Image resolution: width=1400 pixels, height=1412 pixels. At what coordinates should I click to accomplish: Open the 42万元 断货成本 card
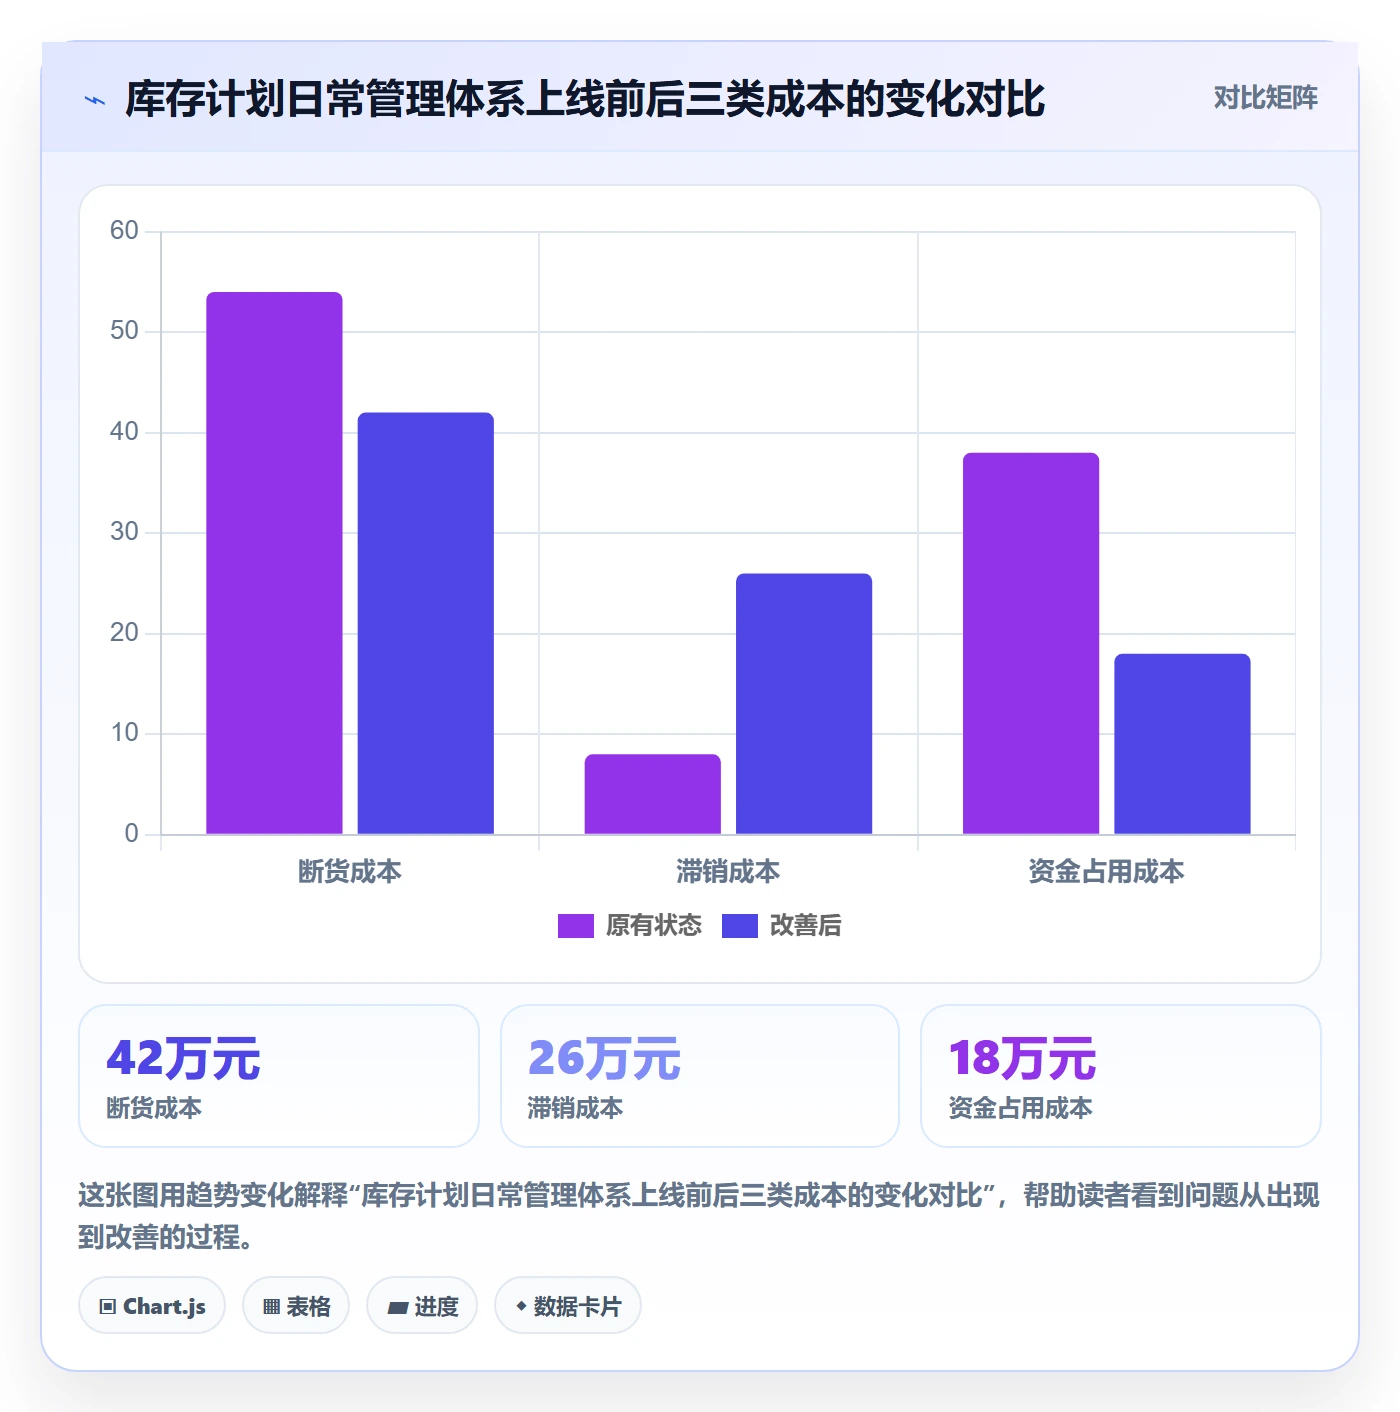click(279, 1076)
